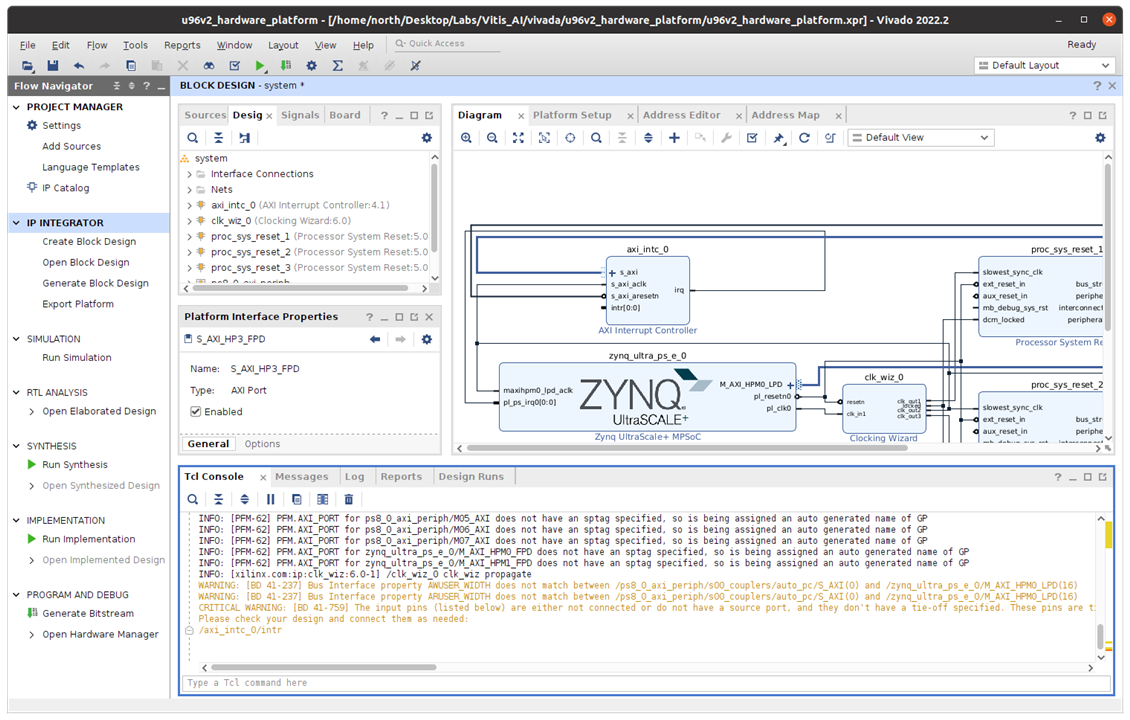Open the Flow menu
1130x720 pixels.
point(97,45)
